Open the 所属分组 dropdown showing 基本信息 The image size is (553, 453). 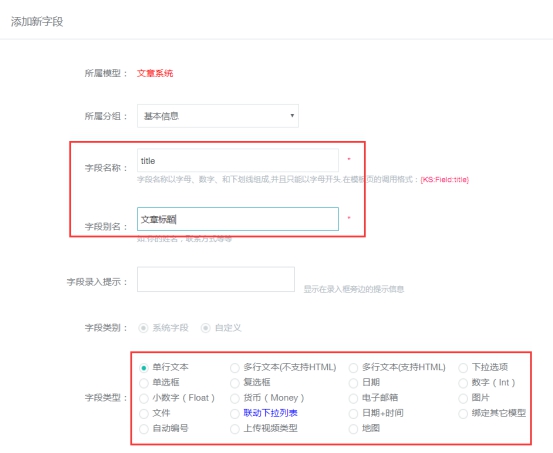[x=218, y=116]
